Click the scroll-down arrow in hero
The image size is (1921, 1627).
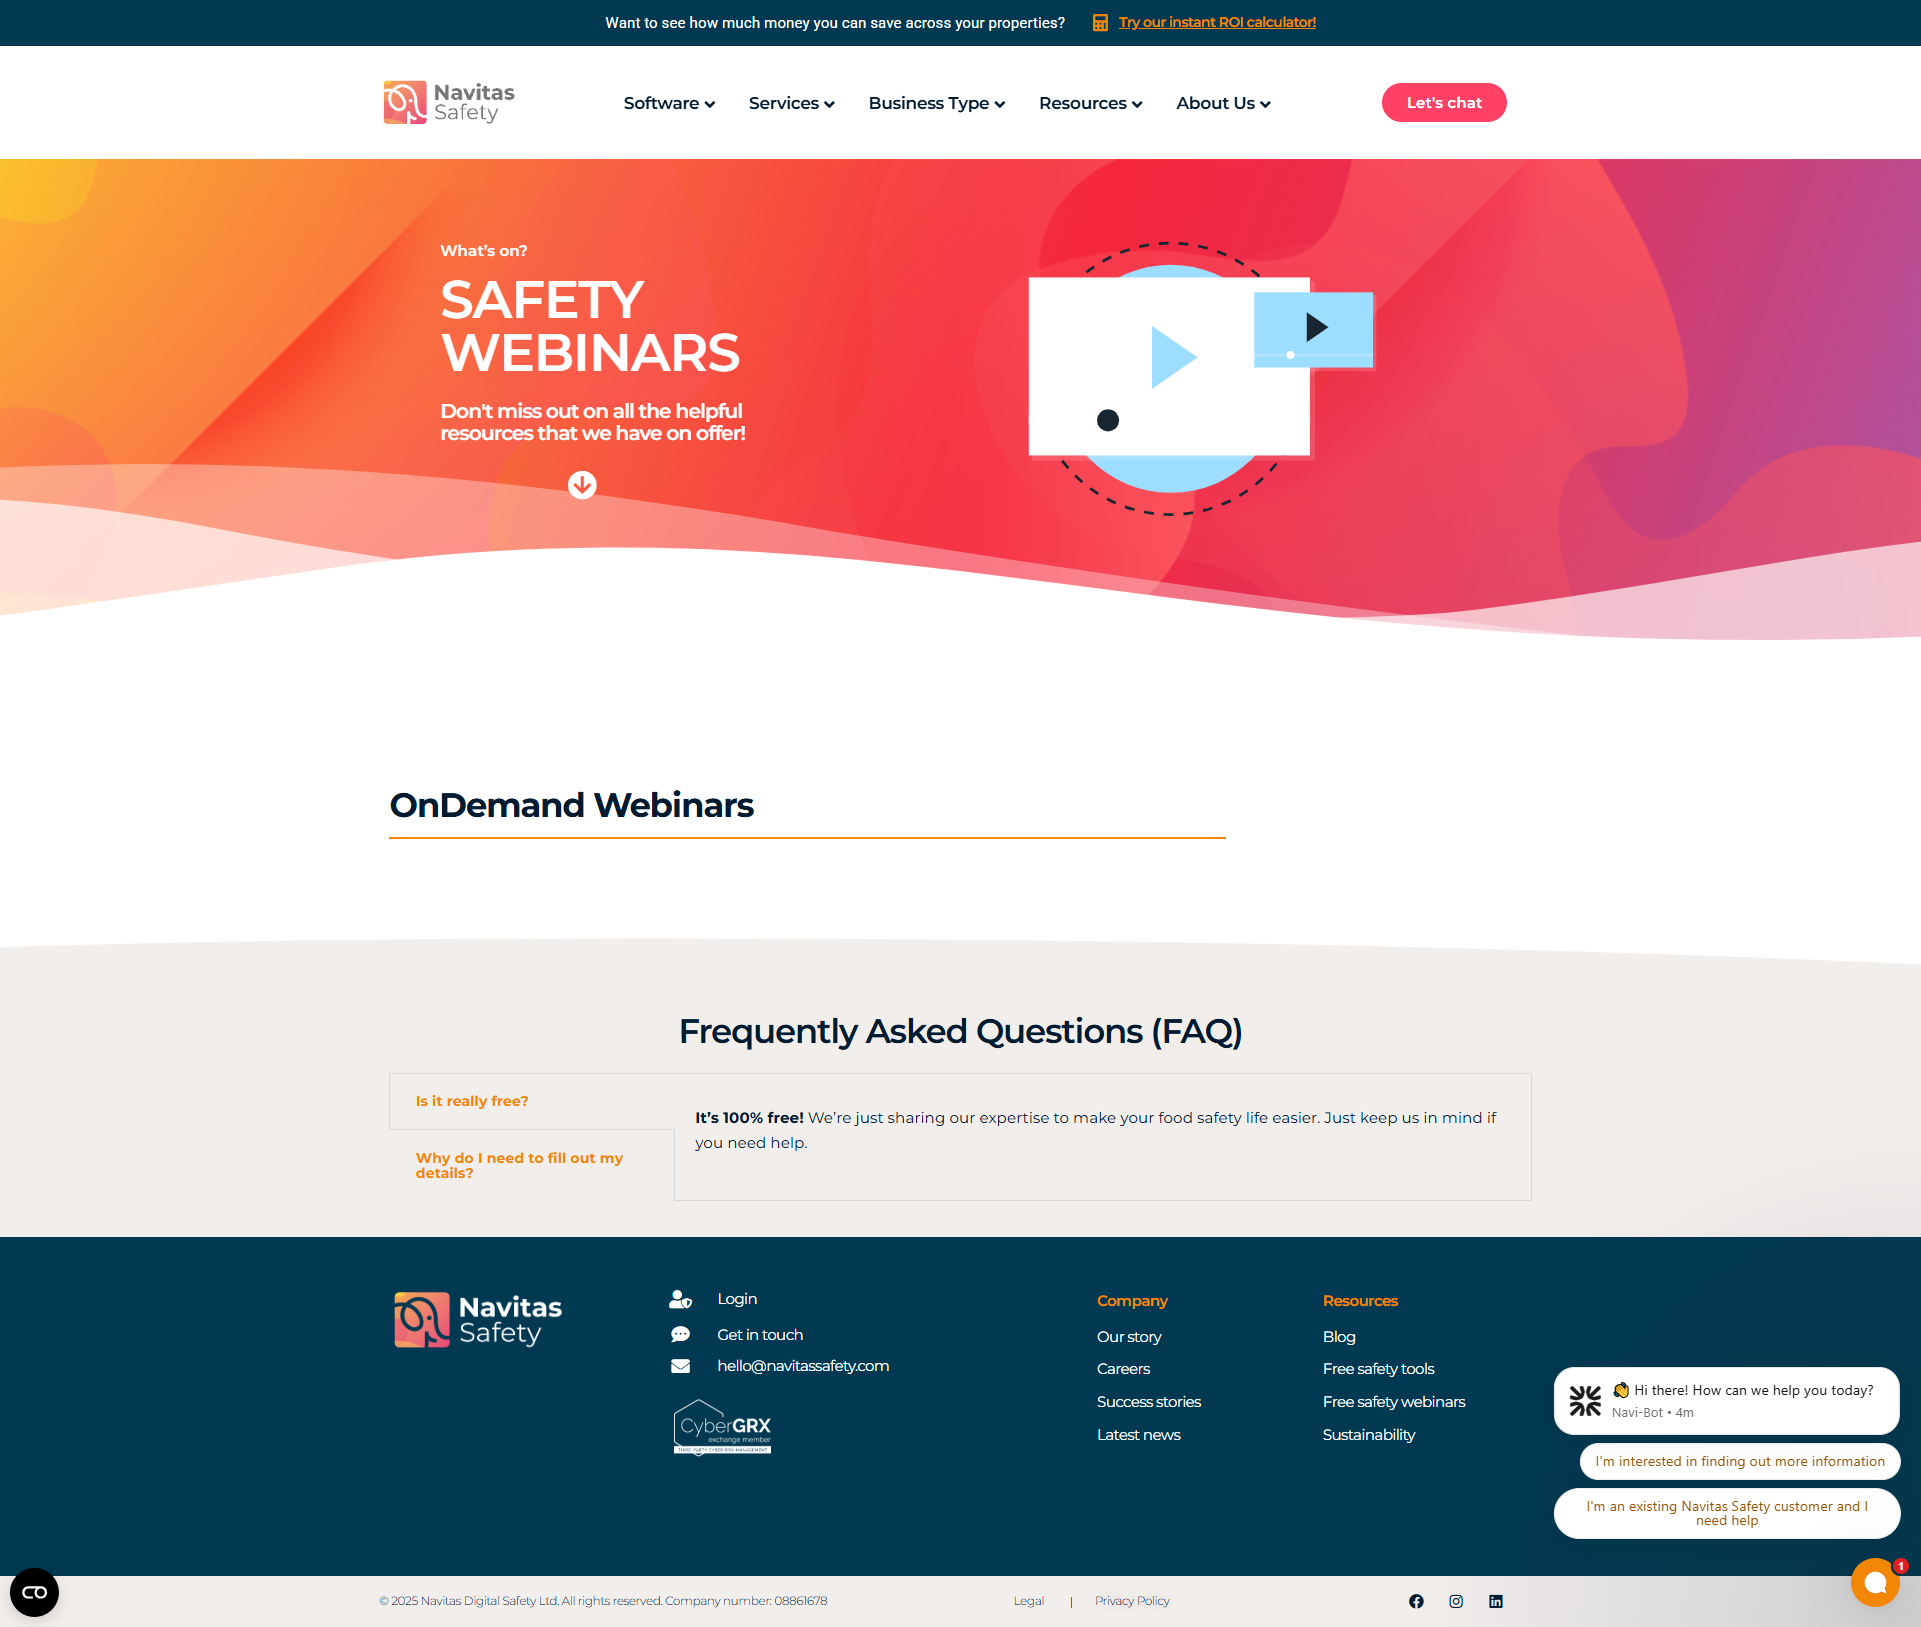point(582,485)
